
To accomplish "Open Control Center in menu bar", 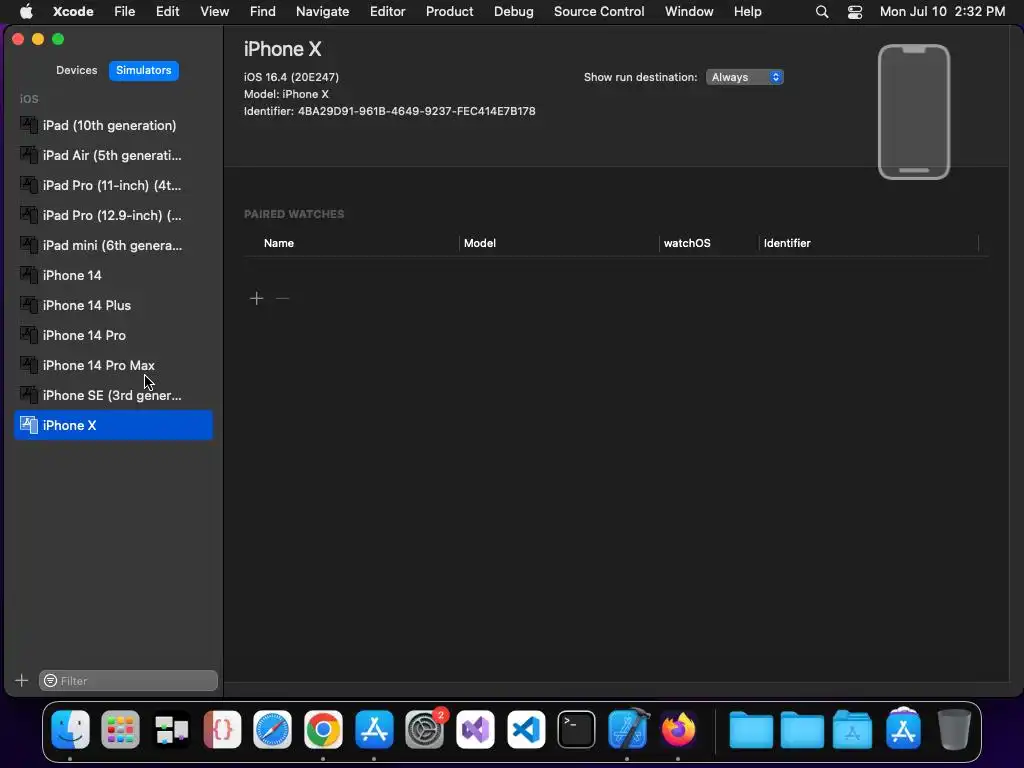I will pyautogui.click(x=855, y=12).
